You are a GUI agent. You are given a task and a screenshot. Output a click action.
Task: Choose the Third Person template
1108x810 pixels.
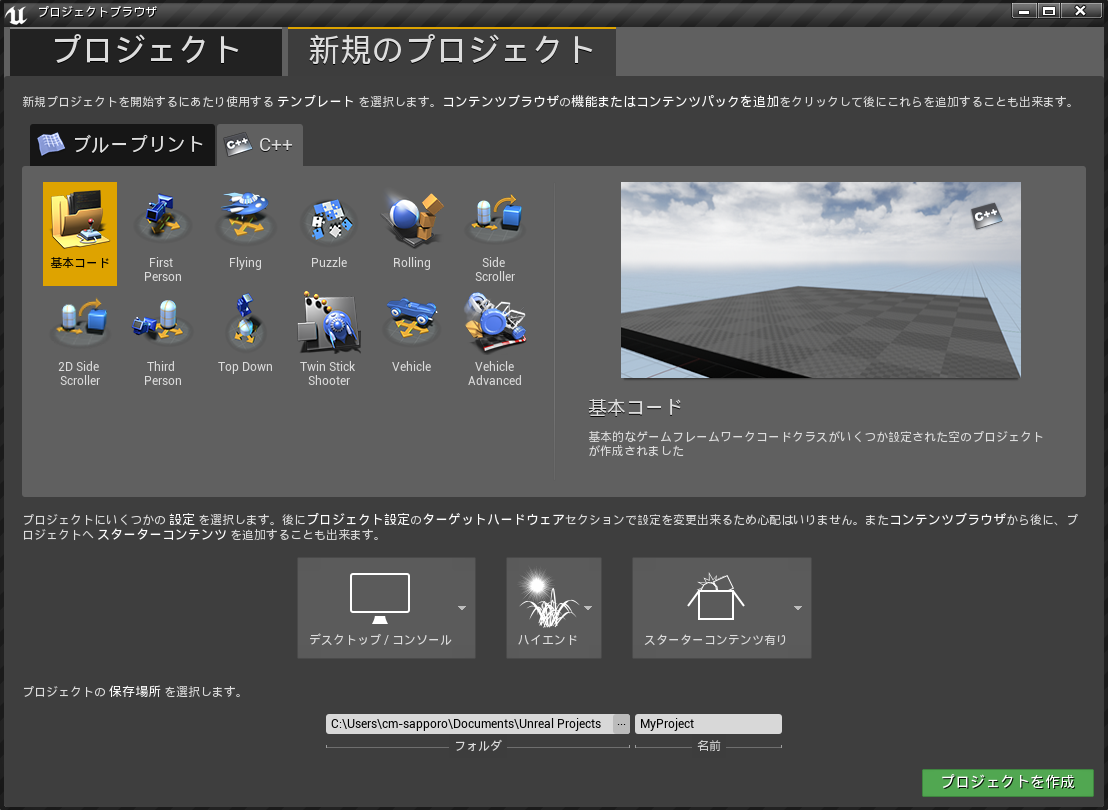pos(163,339)
